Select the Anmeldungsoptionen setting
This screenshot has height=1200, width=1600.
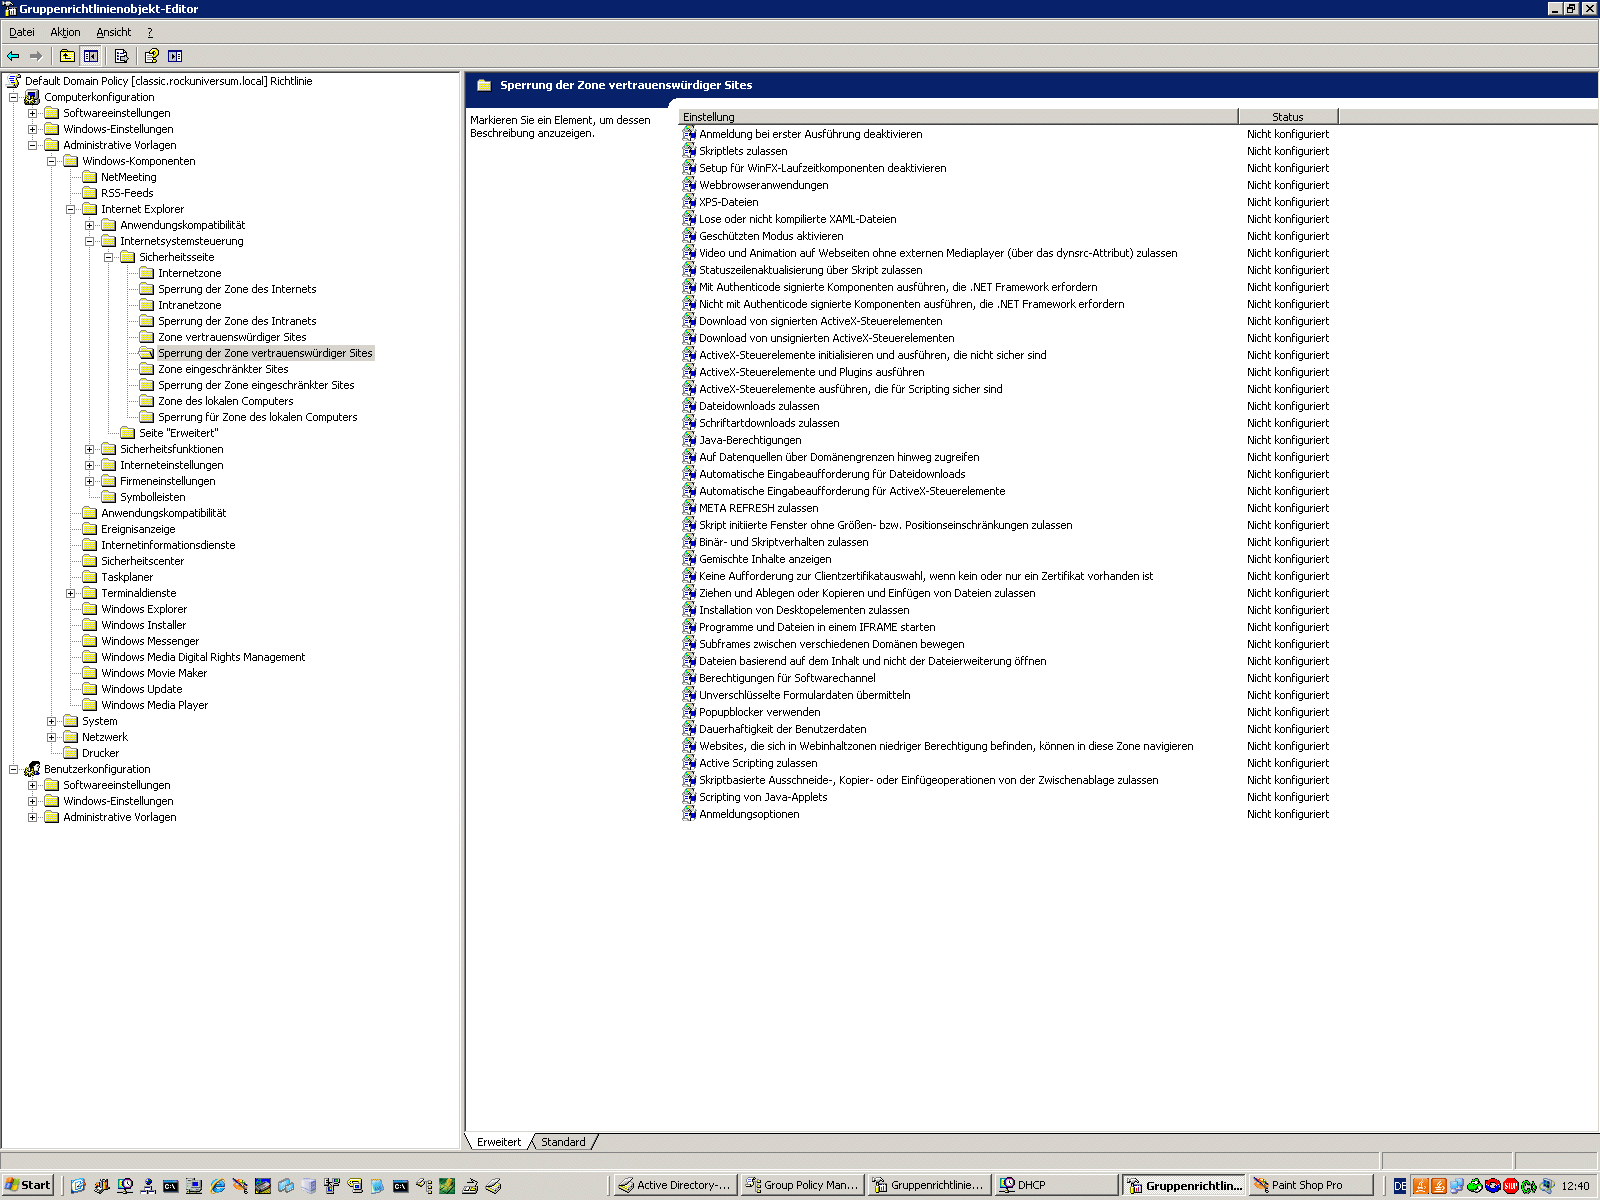pyautogui.click(x=749, y=814)
